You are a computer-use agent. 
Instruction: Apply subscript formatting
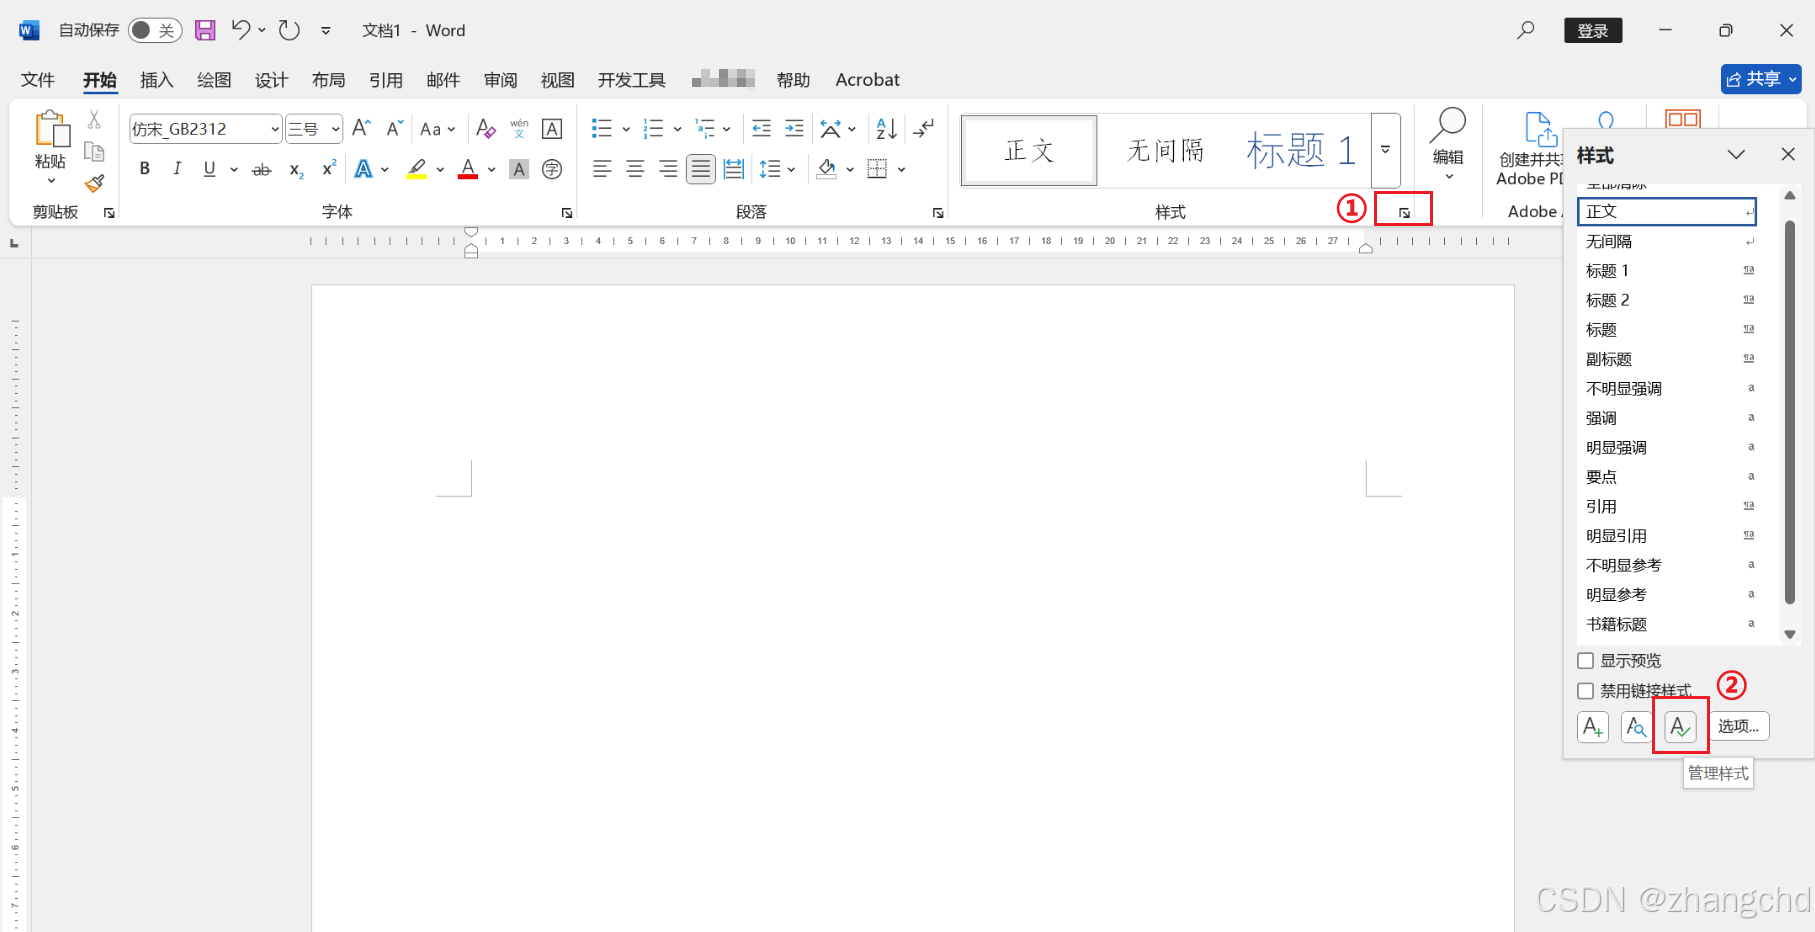pos(296,170)
